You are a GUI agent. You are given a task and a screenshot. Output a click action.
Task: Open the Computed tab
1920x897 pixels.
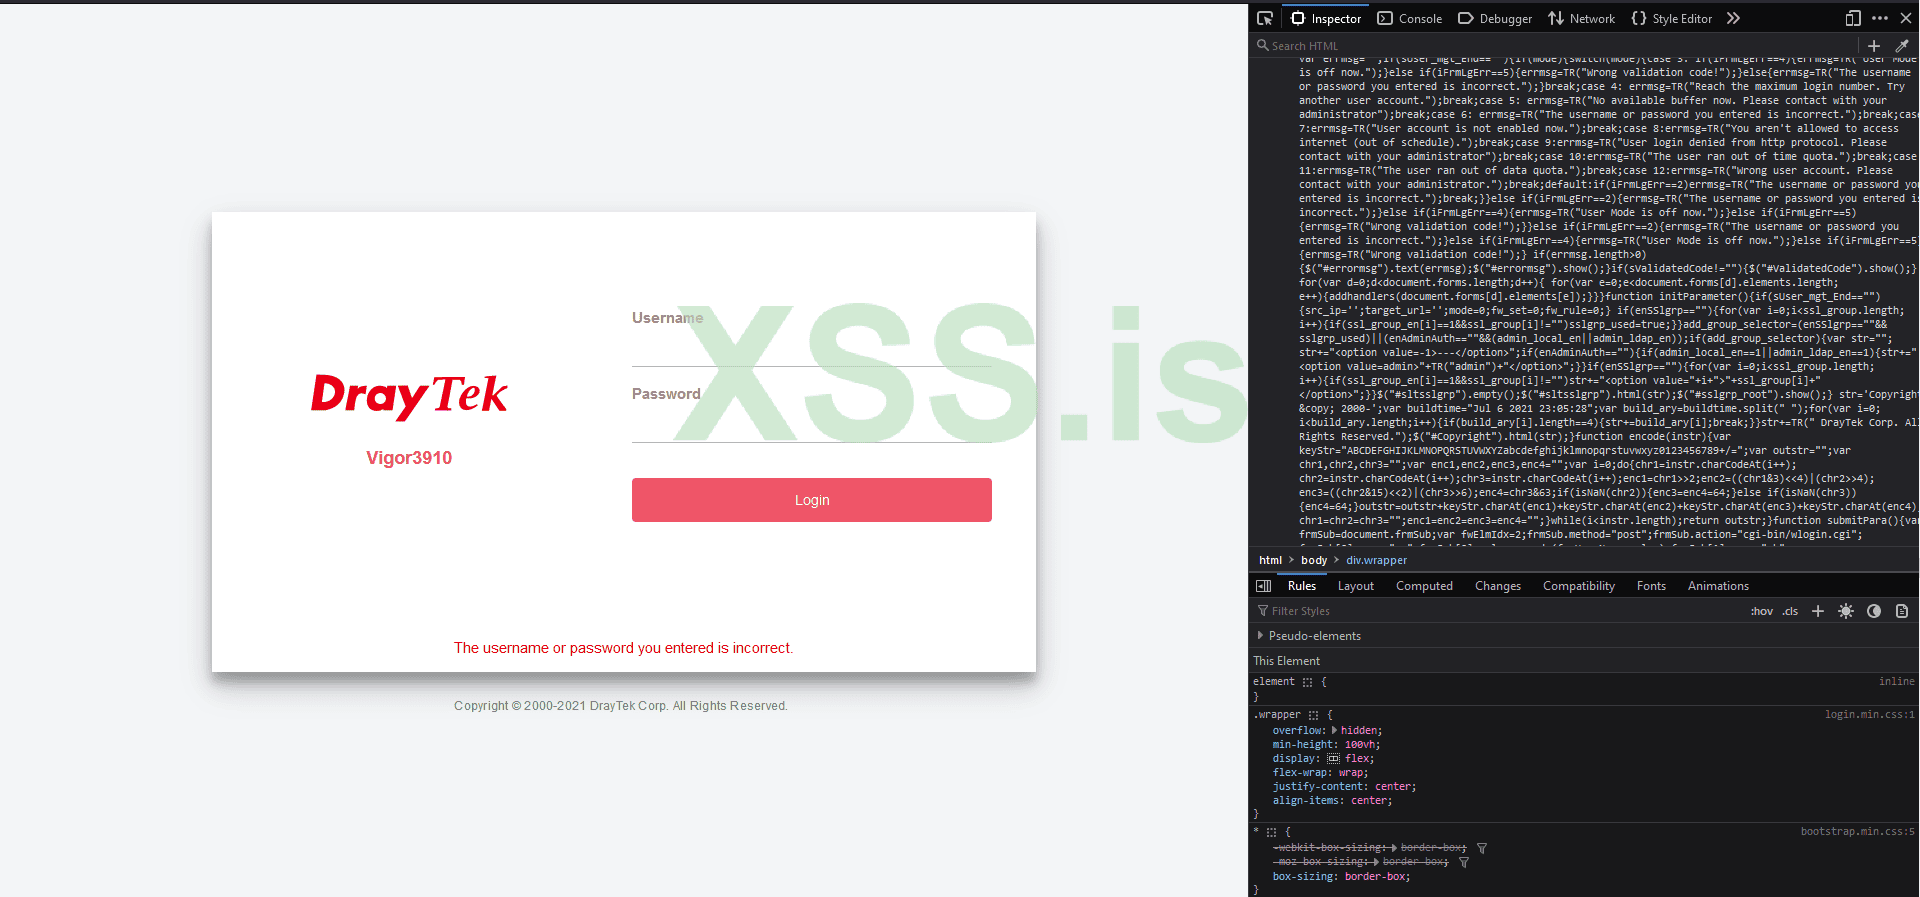[x=1425, y=586]
